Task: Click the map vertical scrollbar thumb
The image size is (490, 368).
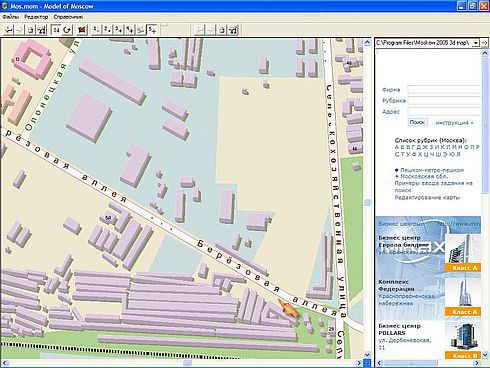Action: (367, 202)
